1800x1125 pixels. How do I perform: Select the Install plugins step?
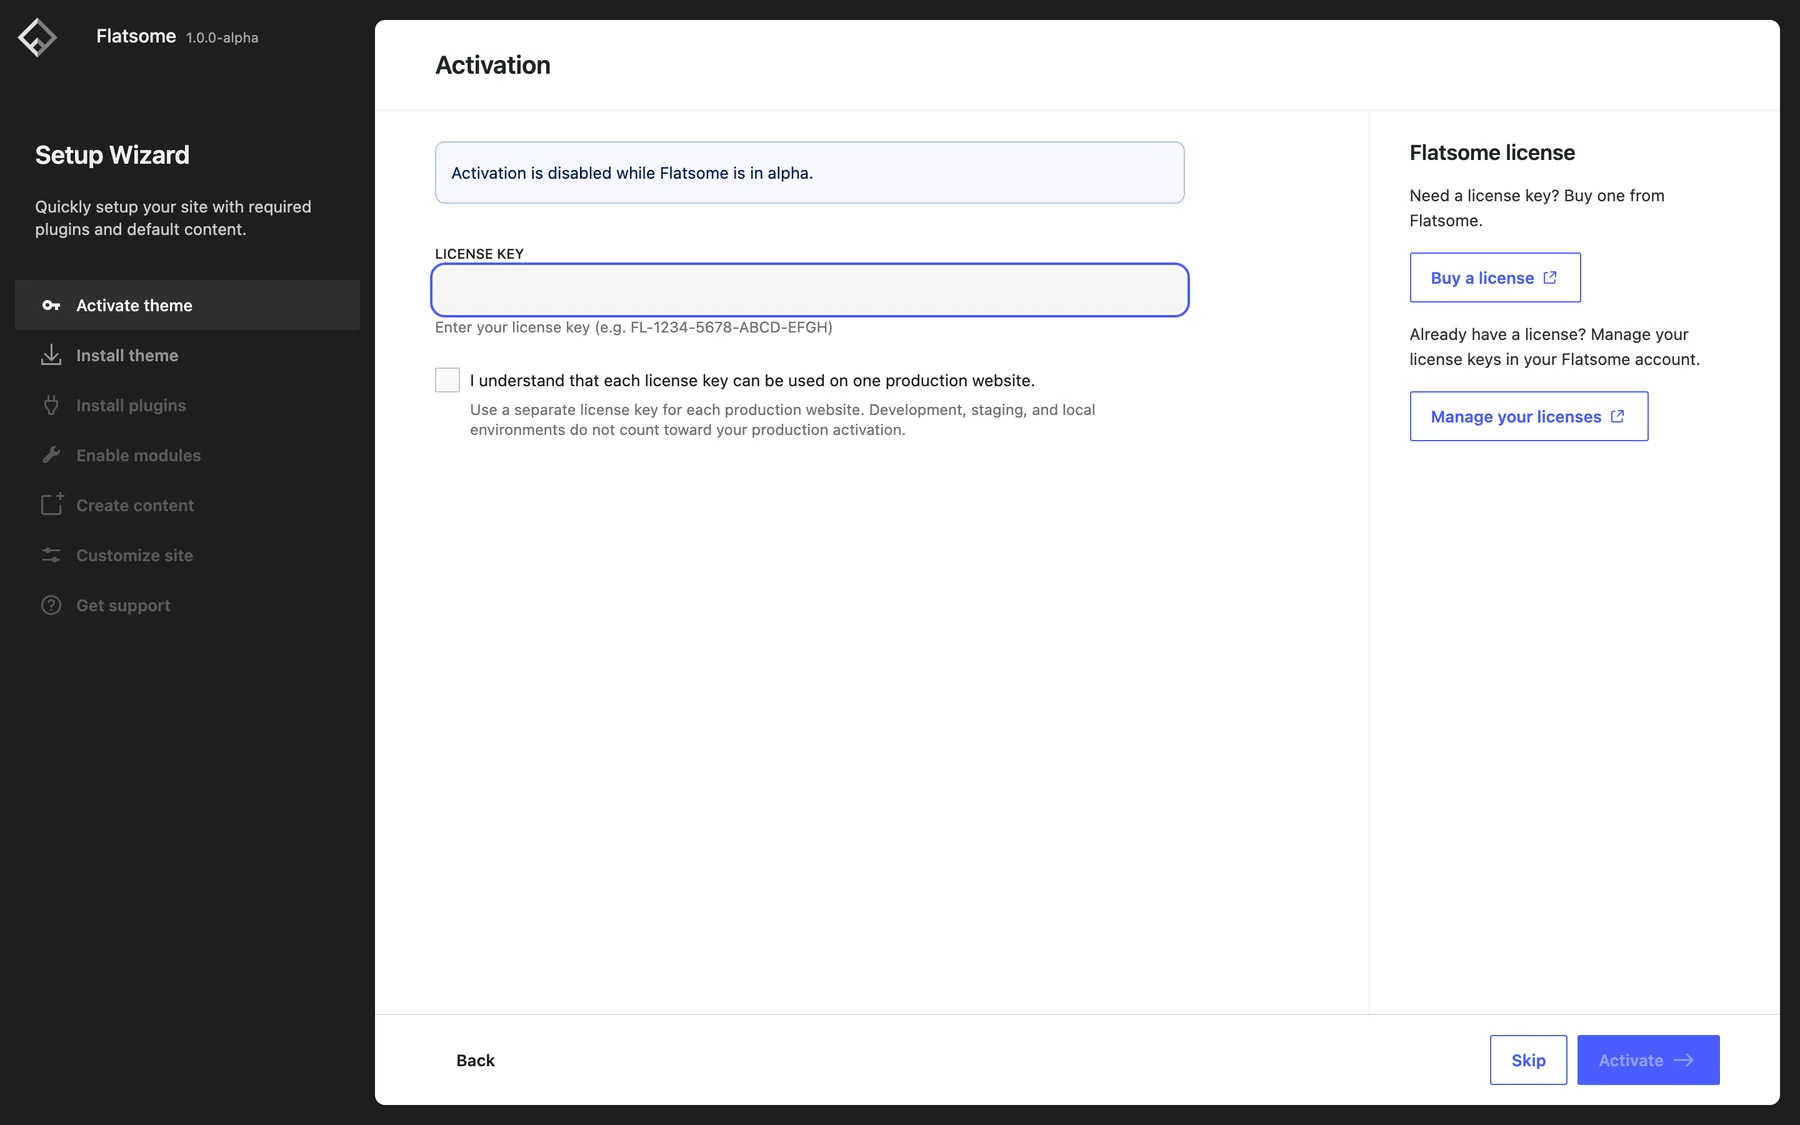(x=187, y=405)
